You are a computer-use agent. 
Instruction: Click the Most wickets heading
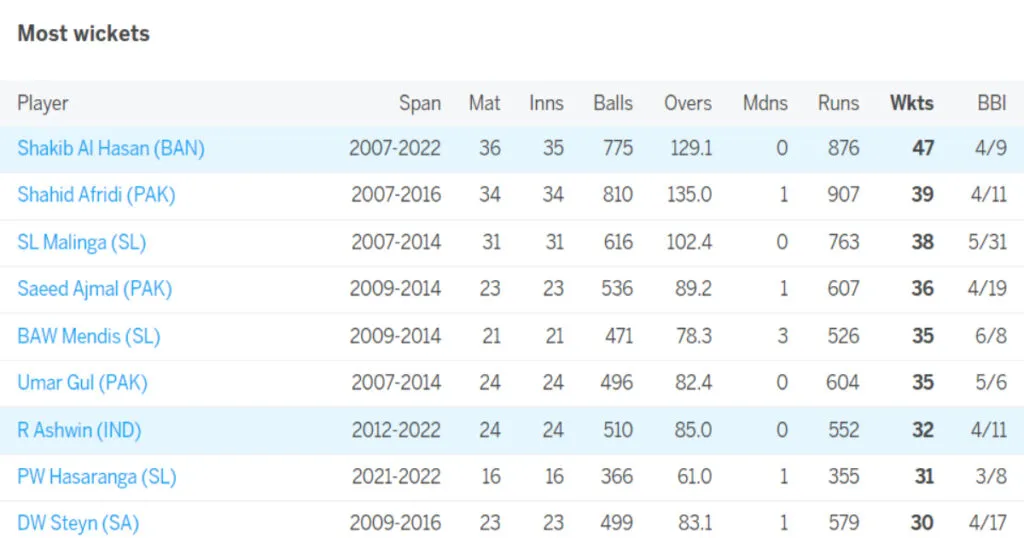pos(84,33)
